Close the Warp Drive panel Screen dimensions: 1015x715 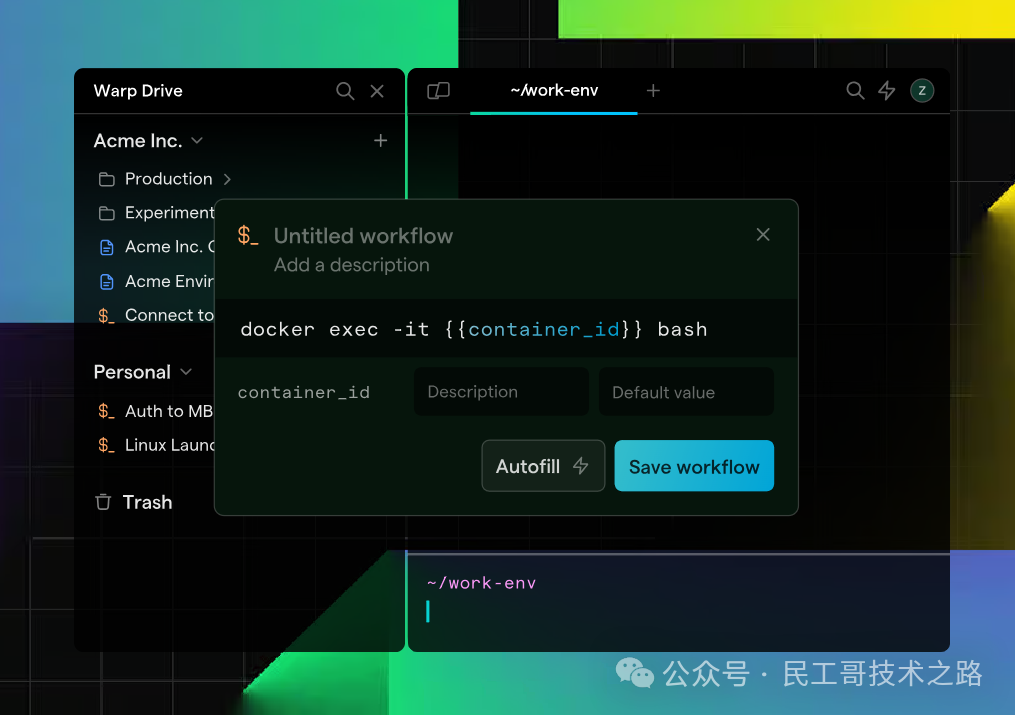tap(377, 91)
